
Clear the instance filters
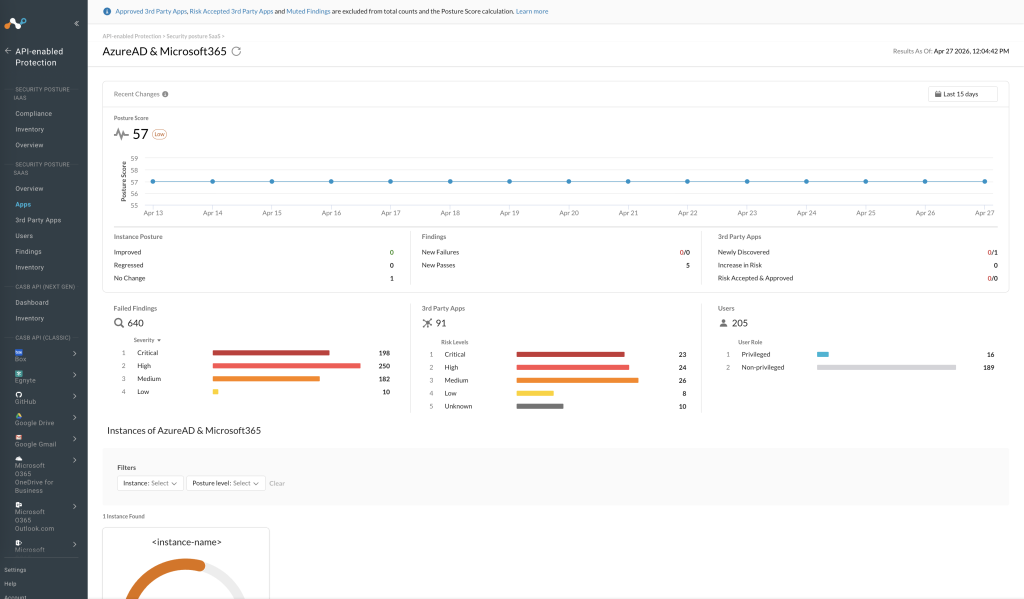277,483
